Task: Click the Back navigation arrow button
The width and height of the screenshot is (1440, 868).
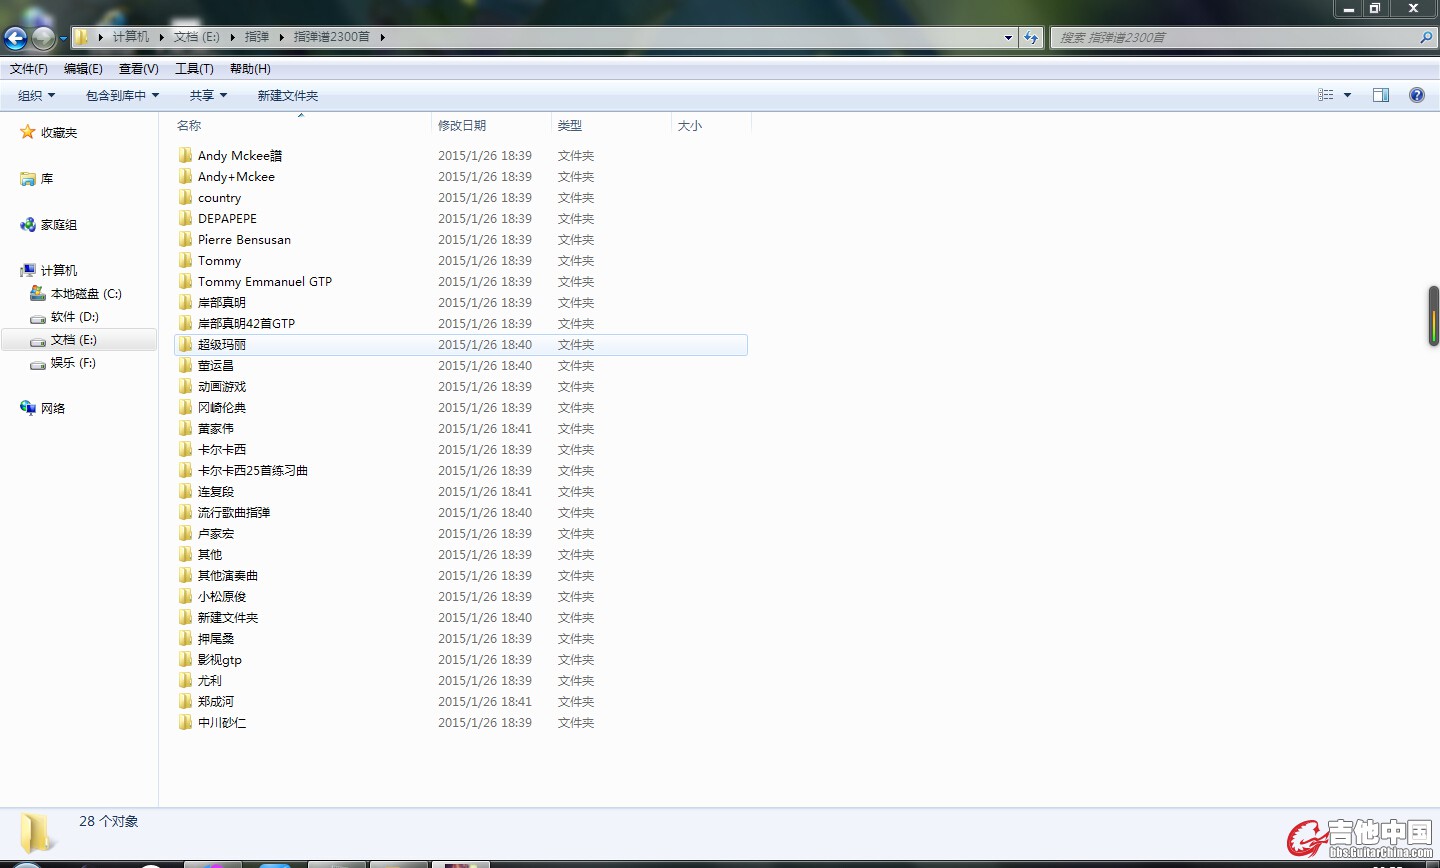Action: 16,38
